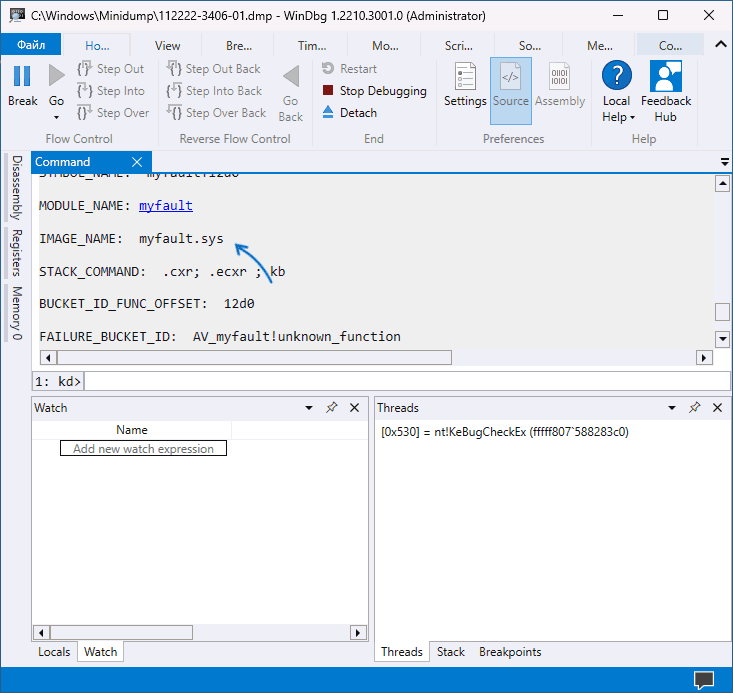Image resolution: width=733 pixels, height=693 pixels.
Task: Switch to the Bre... ribbon tab
Action: click(x=239, y=45)
